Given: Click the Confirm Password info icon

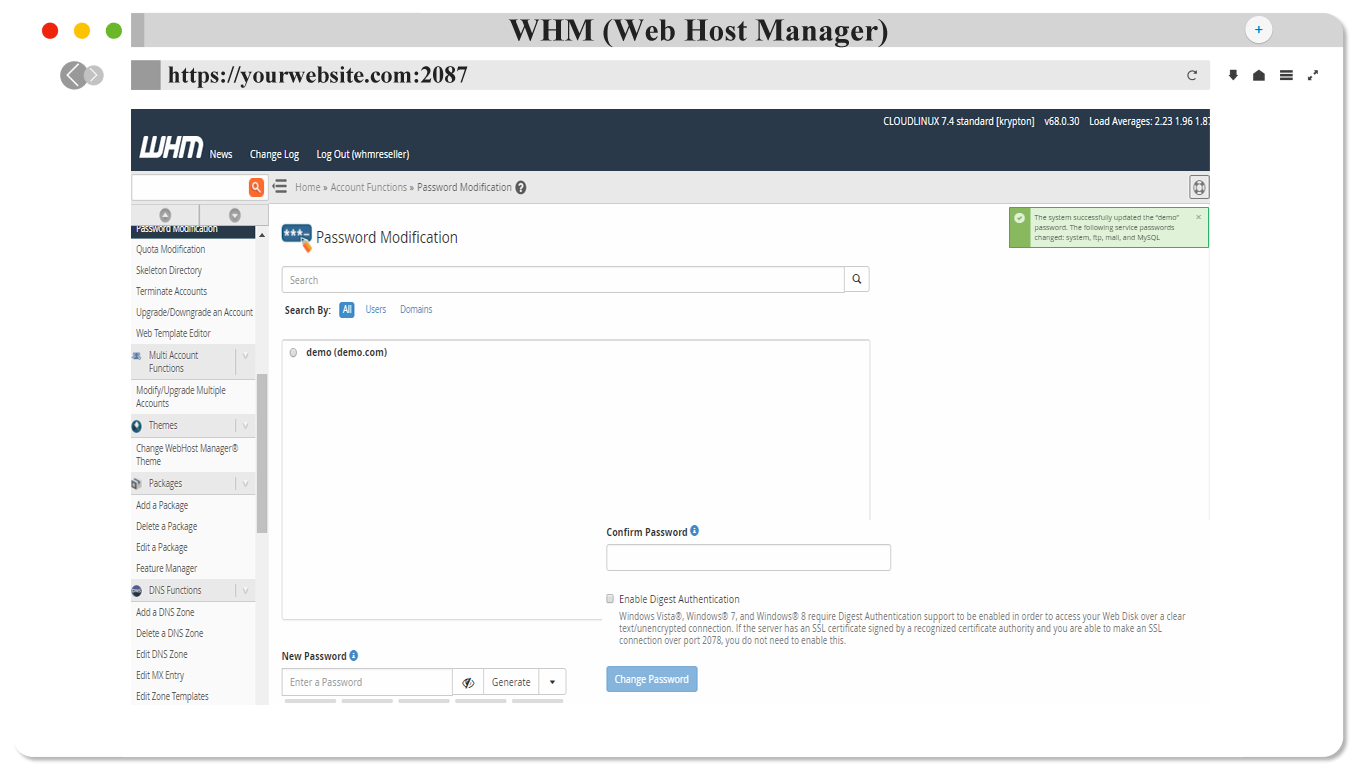Looking at the screenshot, I should click(x=695, y=531).
